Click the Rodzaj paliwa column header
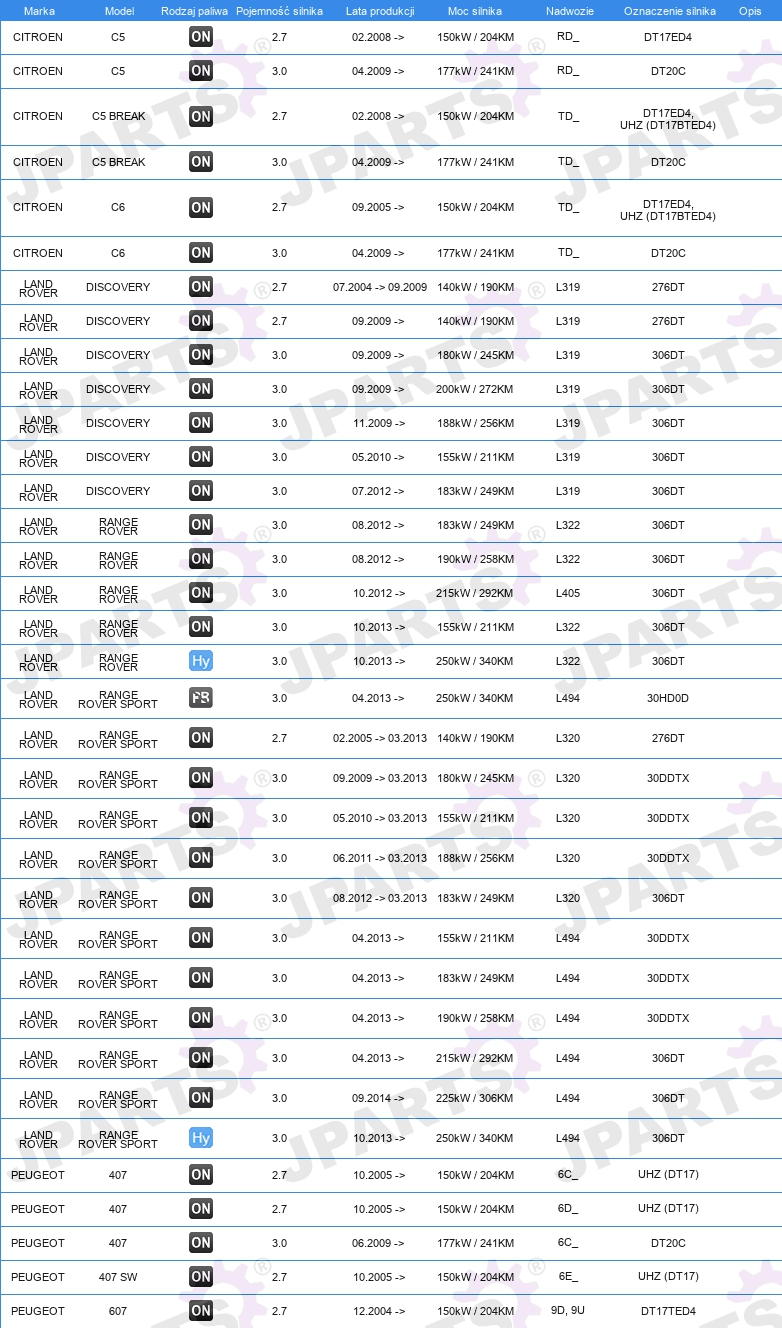The height and width of the screenshot is (1328, 782). [194, 11]
